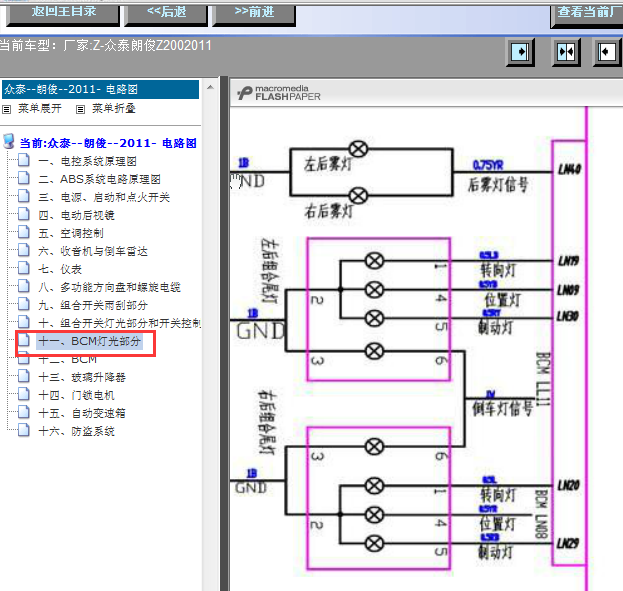Open 十二、BCM entry
The width and height of the screenshot is (623, 591).
click(68, 360)
